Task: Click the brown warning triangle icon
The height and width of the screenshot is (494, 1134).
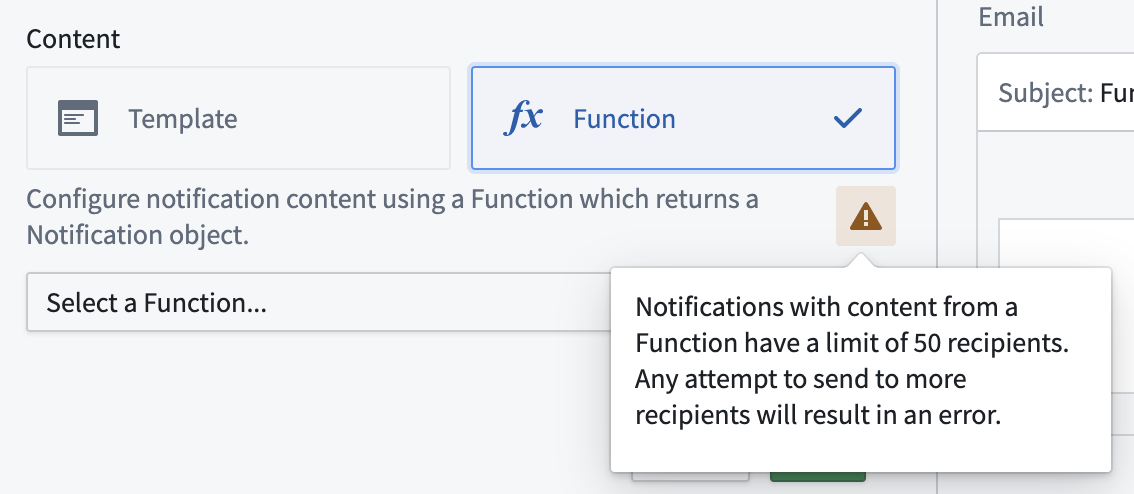Action: coord(866,215)
